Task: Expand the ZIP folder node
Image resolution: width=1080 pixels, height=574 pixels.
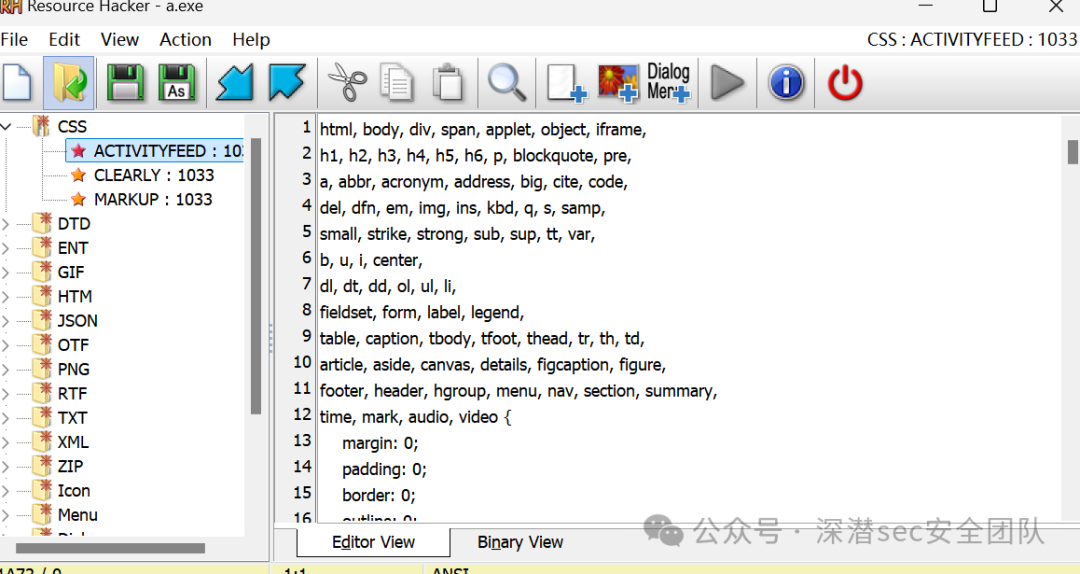Action: (6, 467)
